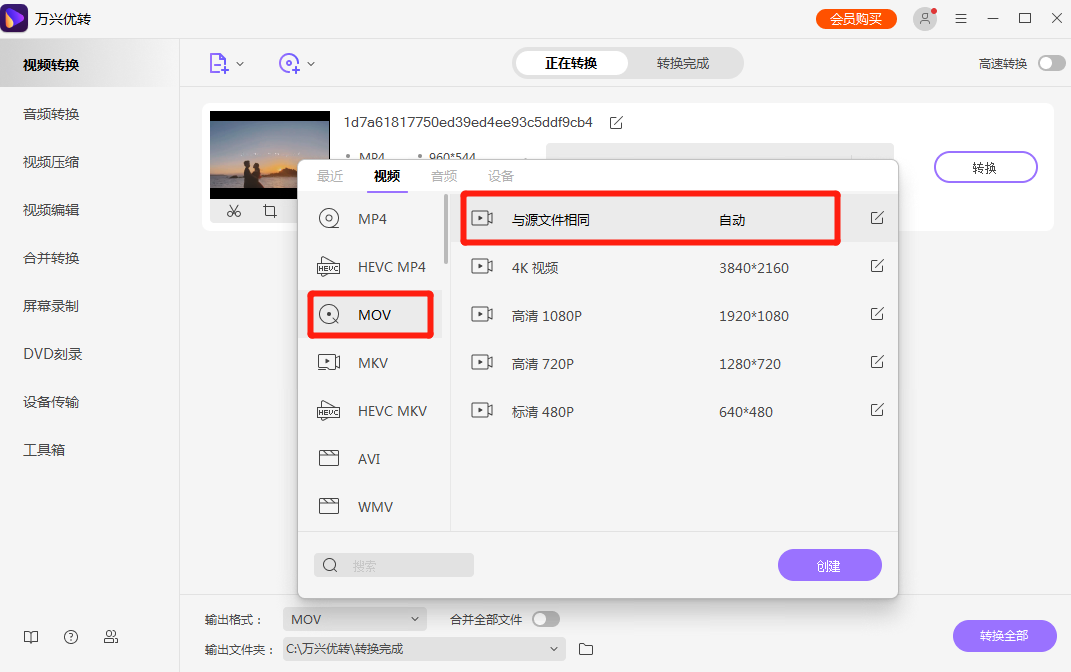
Task: Rename the file via the pencil icon
Action: tap(616, 122)
